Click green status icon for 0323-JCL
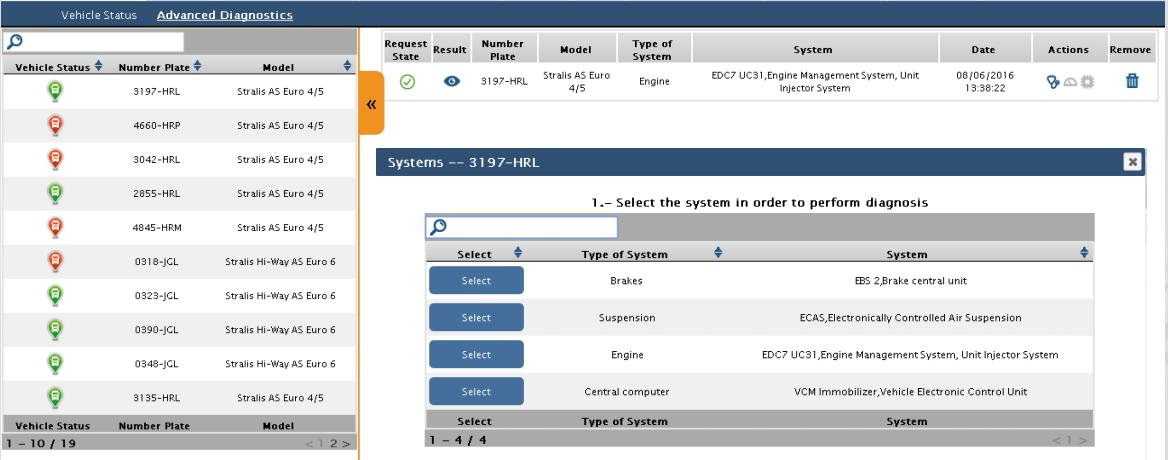The image size is (1168, 460). (x=55, y=296)
